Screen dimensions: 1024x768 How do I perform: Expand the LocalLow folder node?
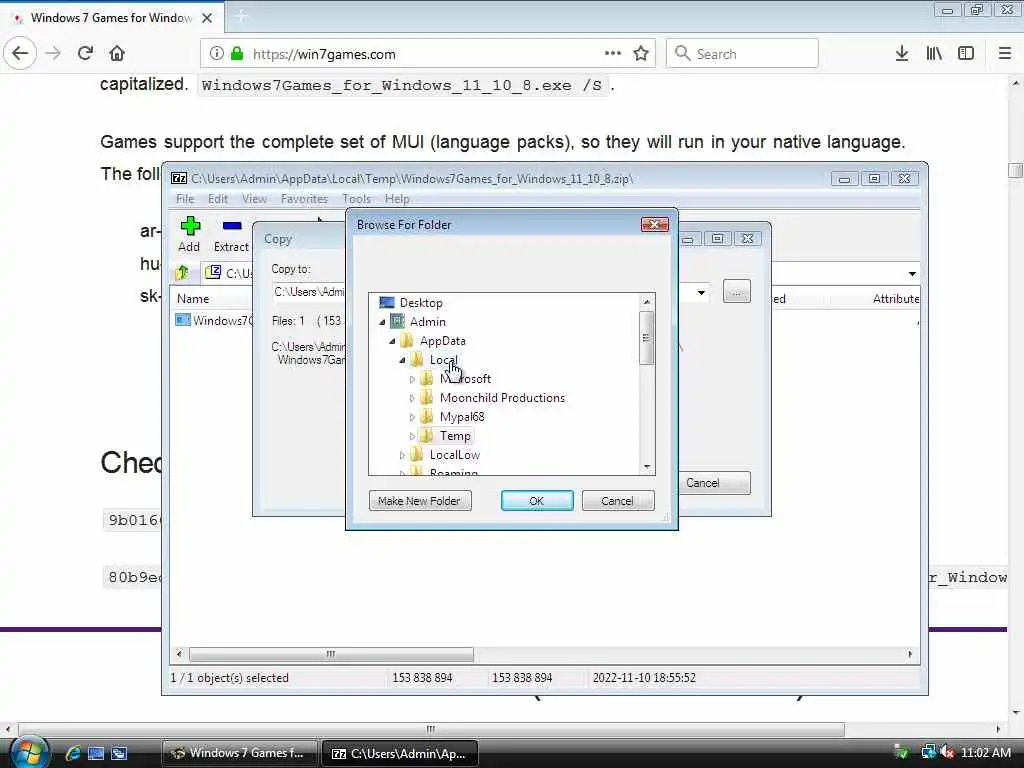[x=402, y=455]
